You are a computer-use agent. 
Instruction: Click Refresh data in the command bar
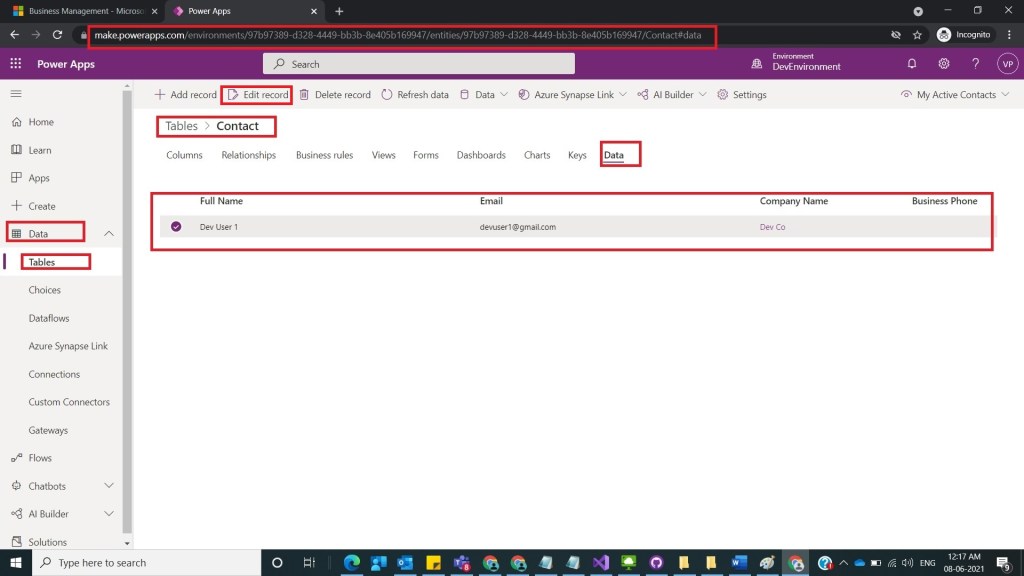coord(415,95)
